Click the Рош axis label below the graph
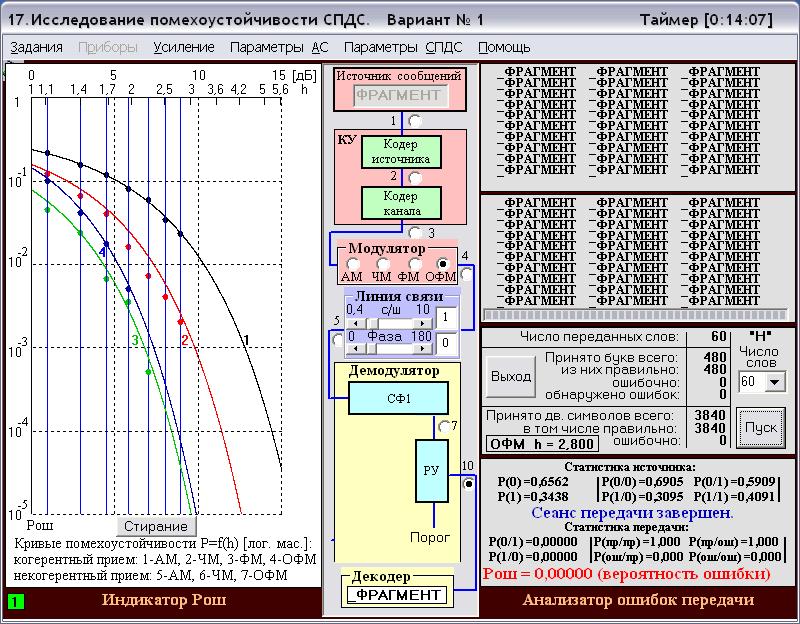 pos(39,525)
